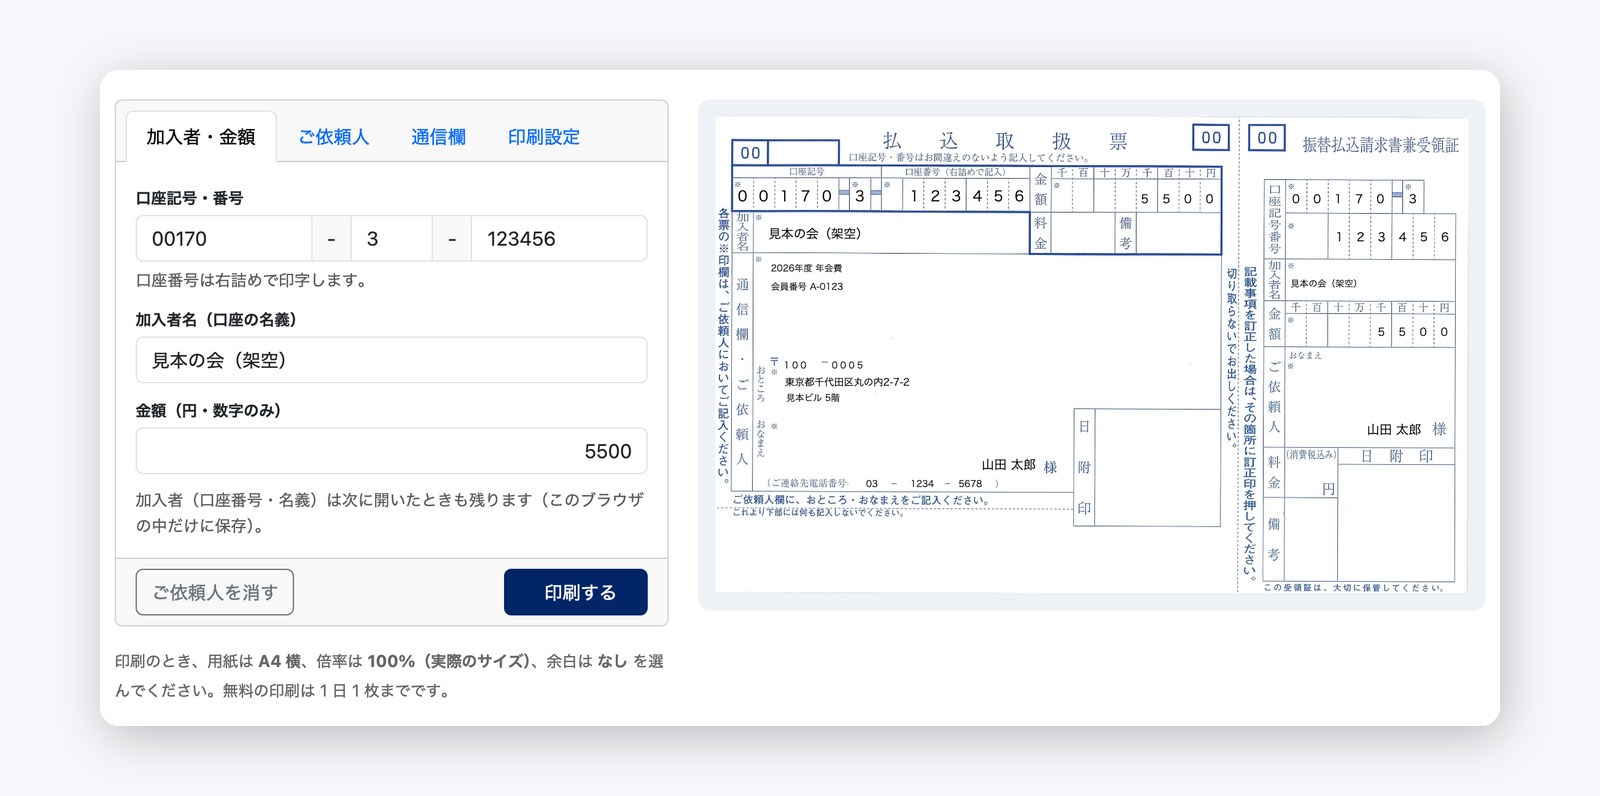
Task: Open the 印刷設定 tab
Action: (544, 137)
